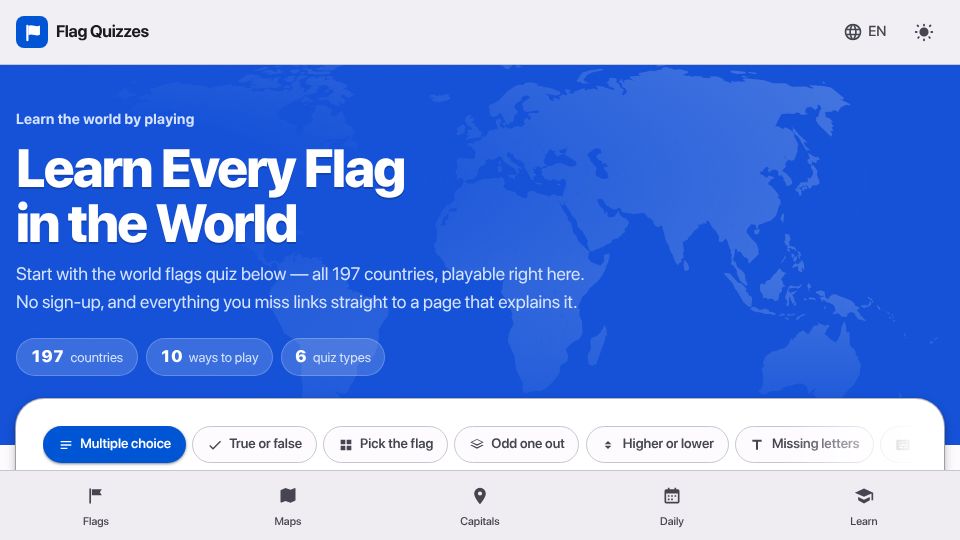Switch to Higher or lower quiz
960x540 pixels.
pos(657,444)
